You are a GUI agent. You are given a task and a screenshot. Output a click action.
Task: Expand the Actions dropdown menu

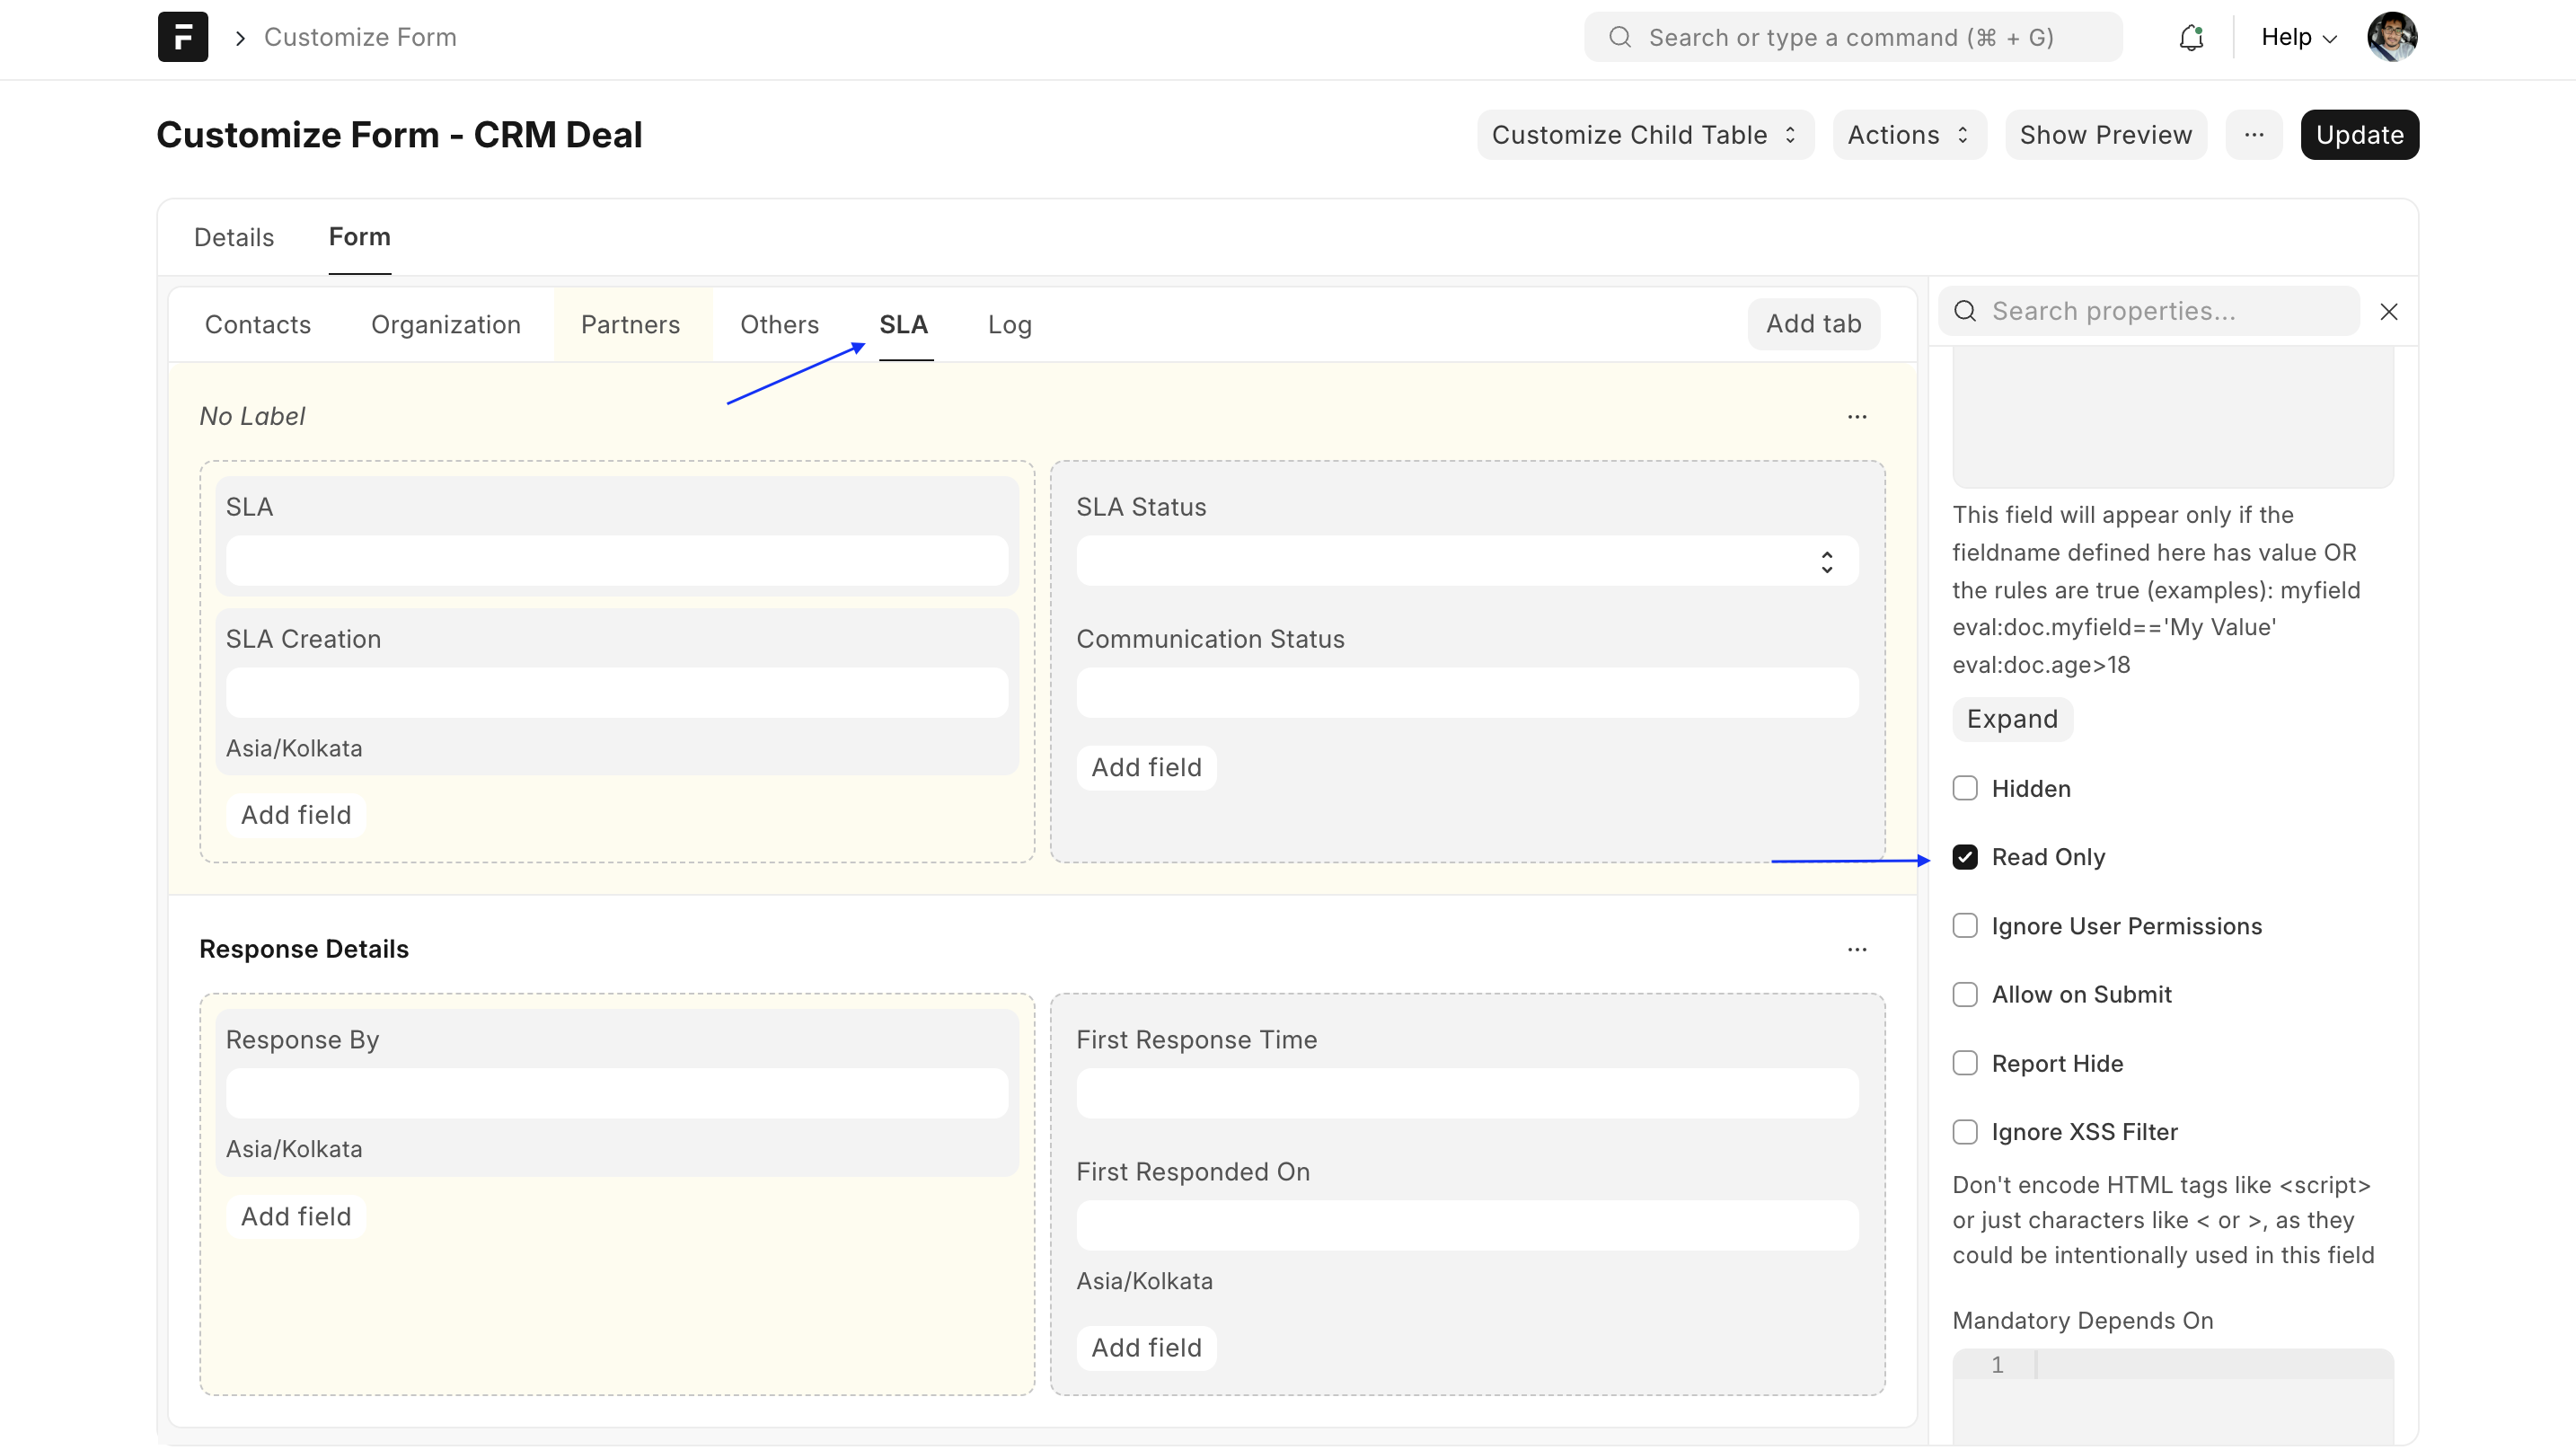pos(1908,135)
